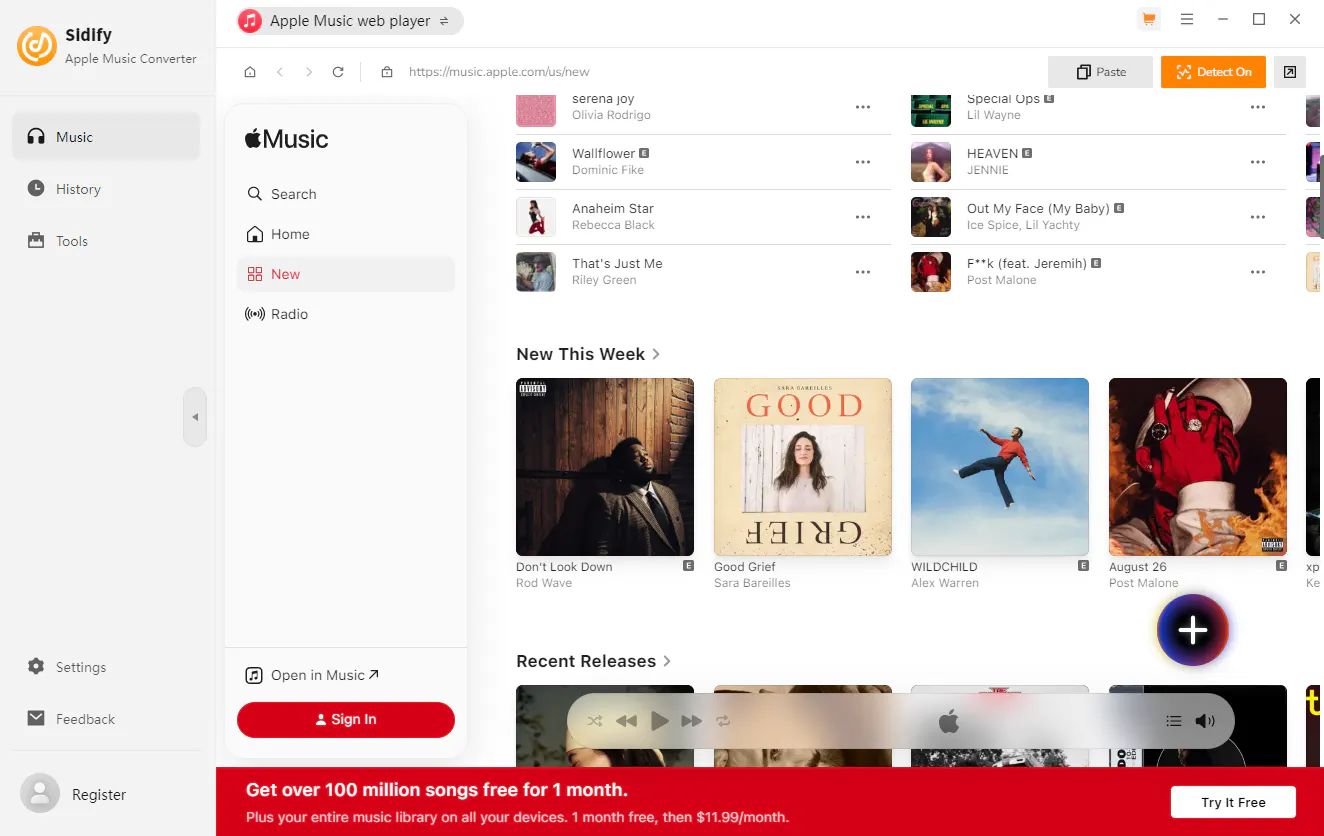Viewport: 1324px width, 836px height.
Task: Click Register next to the avatar
Action: click(x=99, y=795)
